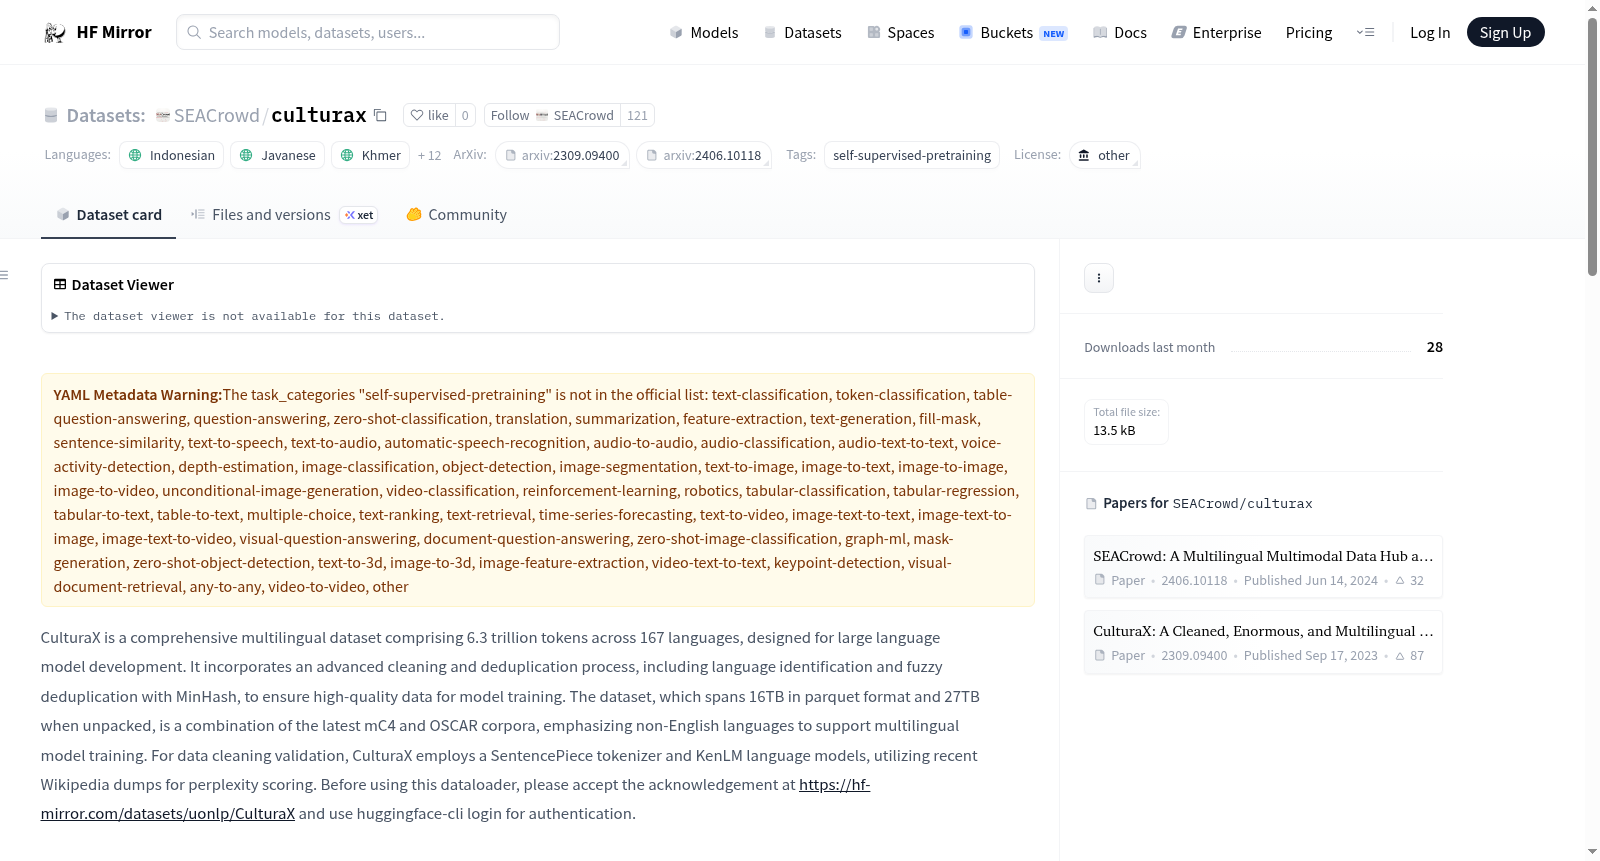Image resolution: width=1600 pixels, height=861 pixels.
Task: Click the Total file size 13.5 kB box
Action: click(x=1126, y=422)
